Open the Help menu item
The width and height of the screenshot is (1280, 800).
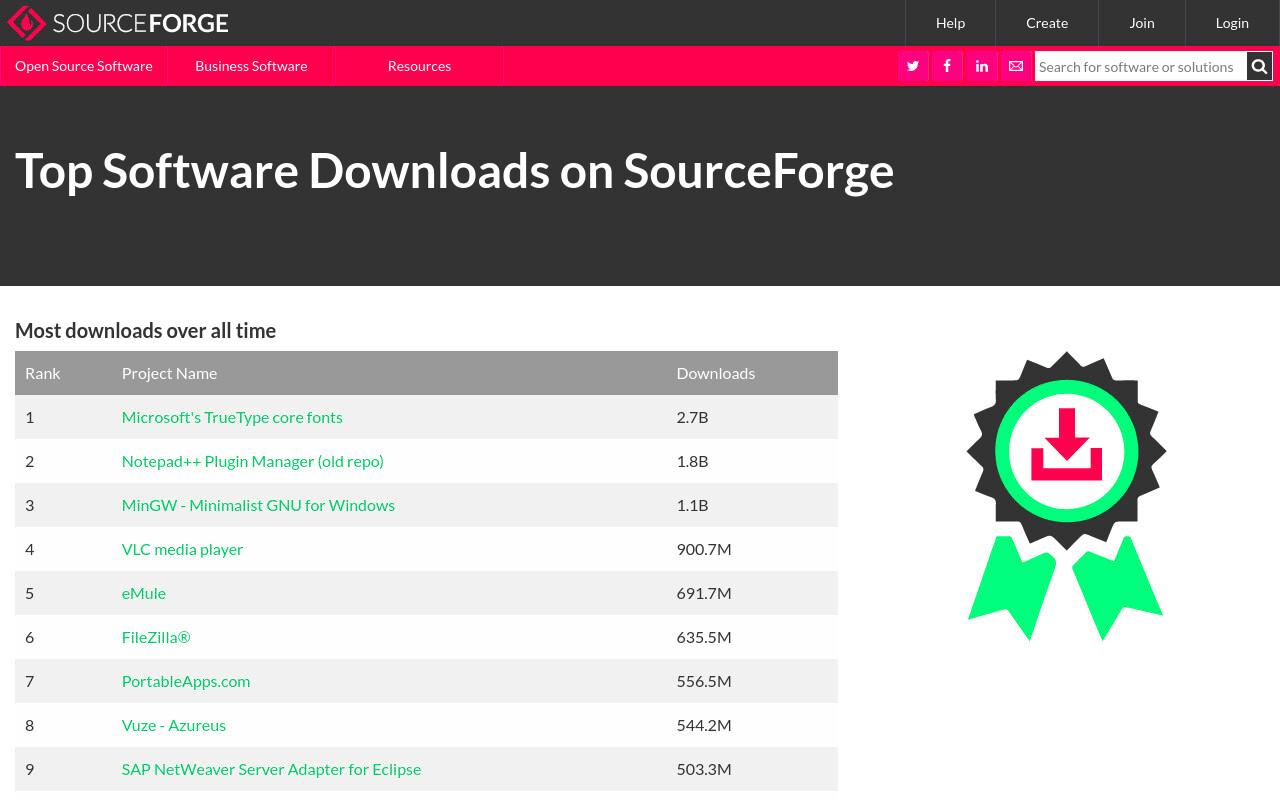[950, 23]
